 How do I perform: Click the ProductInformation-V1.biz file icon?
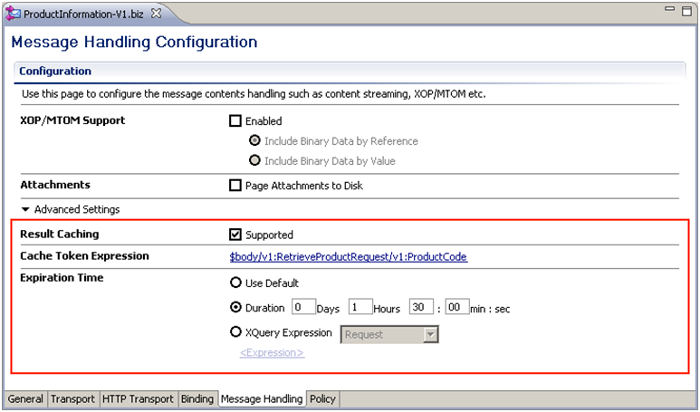point(13,11)
